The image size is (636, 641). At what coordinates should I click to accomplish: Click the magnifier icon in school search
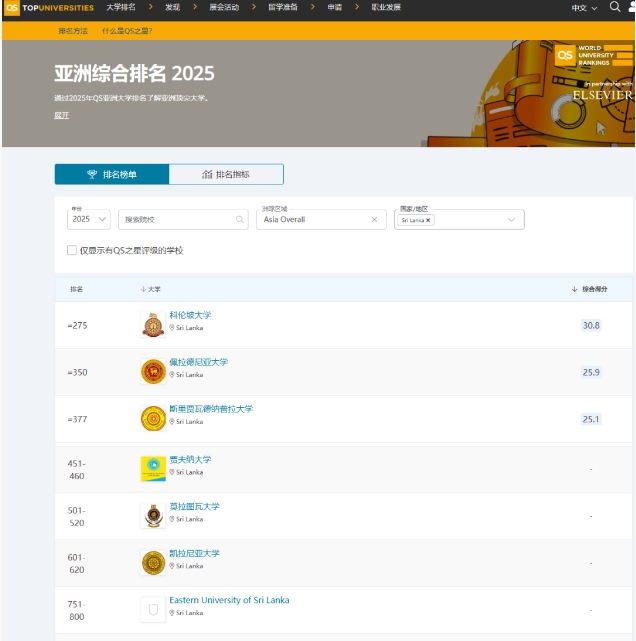point(240,220)
